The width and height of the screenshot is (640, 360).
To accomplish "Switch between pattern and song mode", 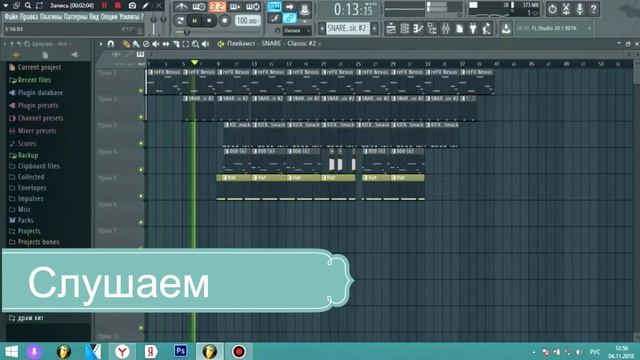I will click(x=180, y=21).
